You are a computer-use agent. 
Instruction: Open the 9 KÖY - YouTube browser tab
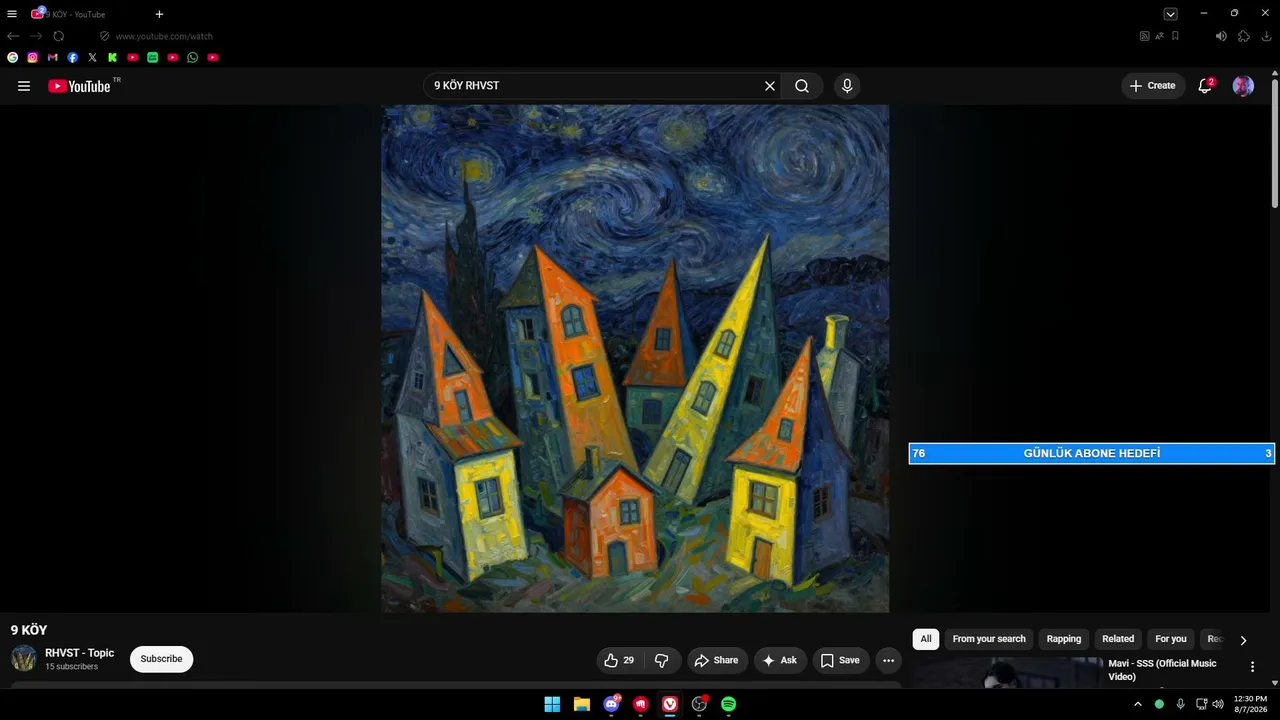point(75,14)
